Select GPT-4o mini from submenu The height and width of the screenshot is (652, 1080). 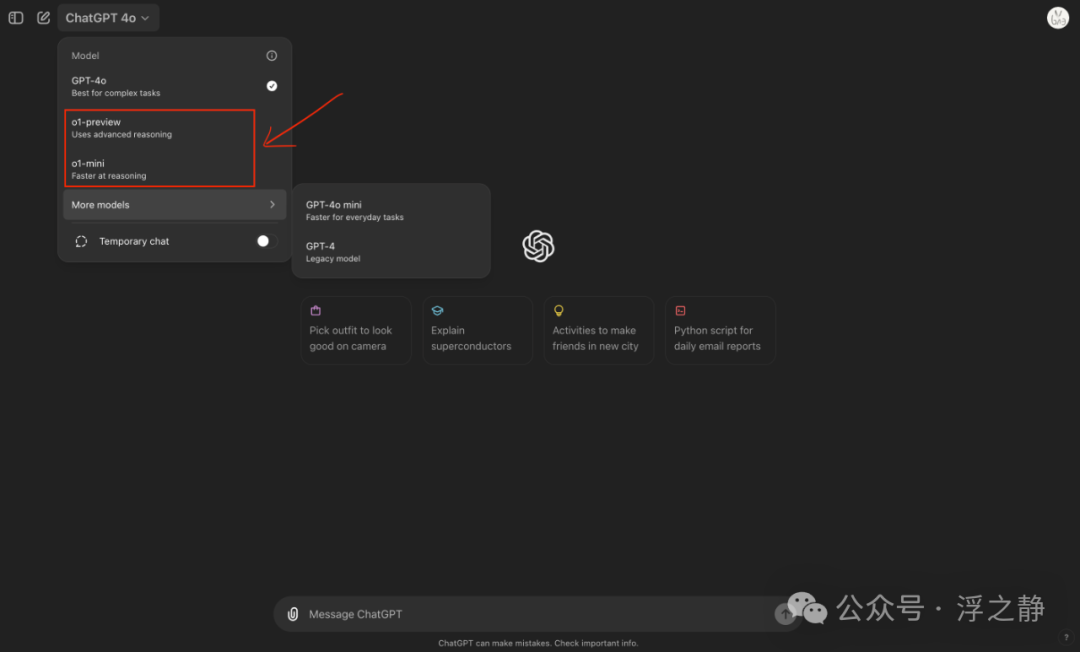click(391, 211)
